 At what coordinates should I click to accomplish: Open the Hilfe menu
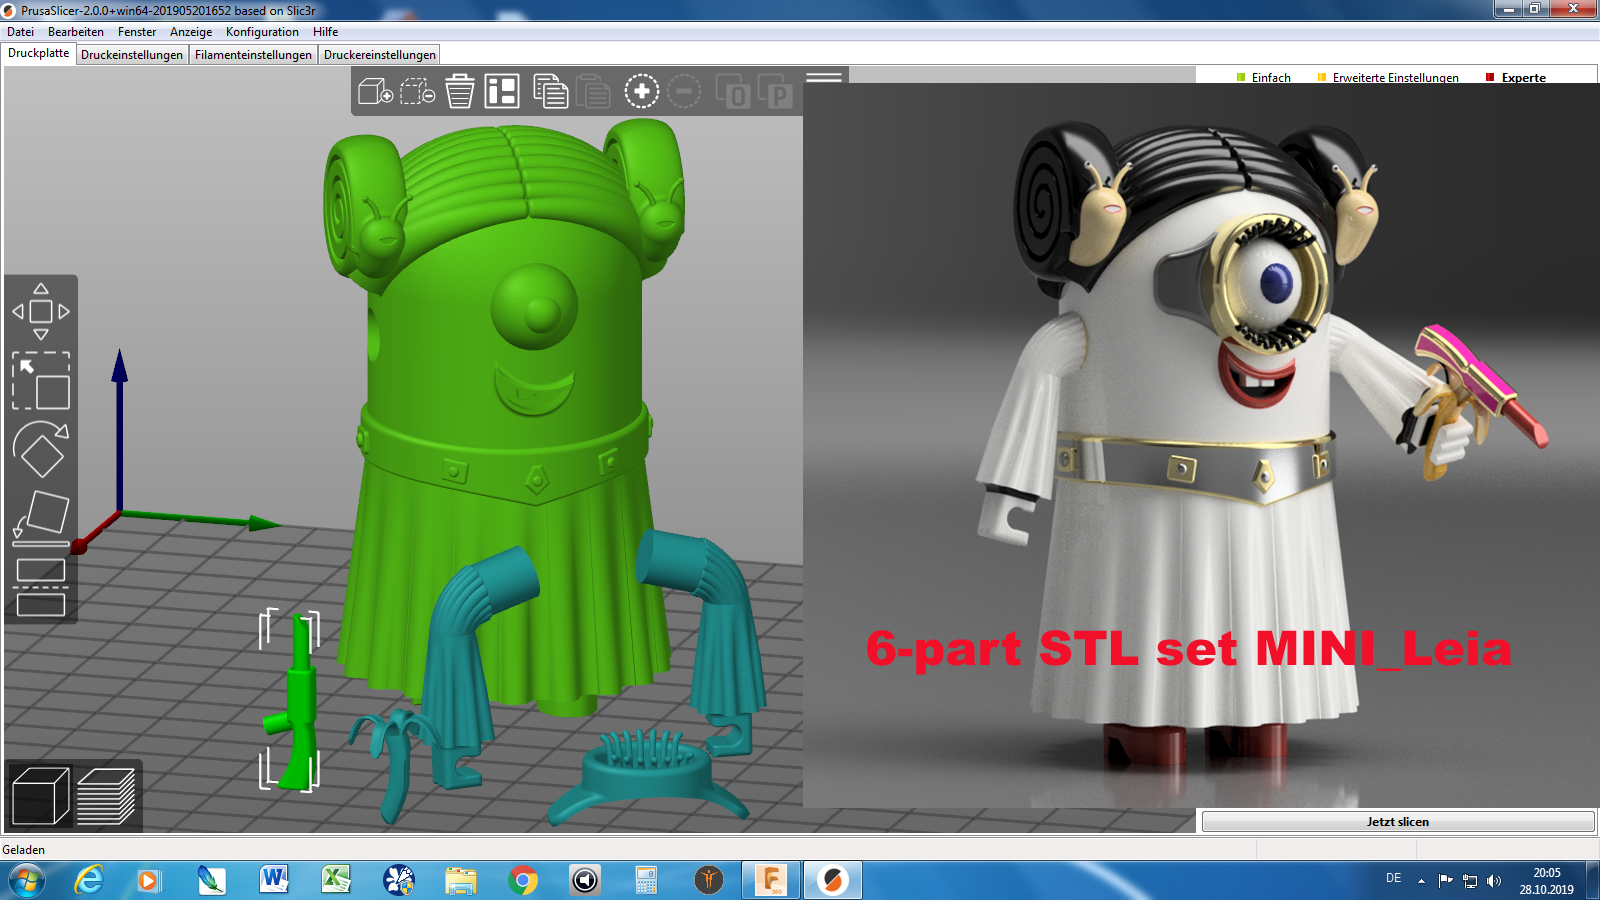326,32
